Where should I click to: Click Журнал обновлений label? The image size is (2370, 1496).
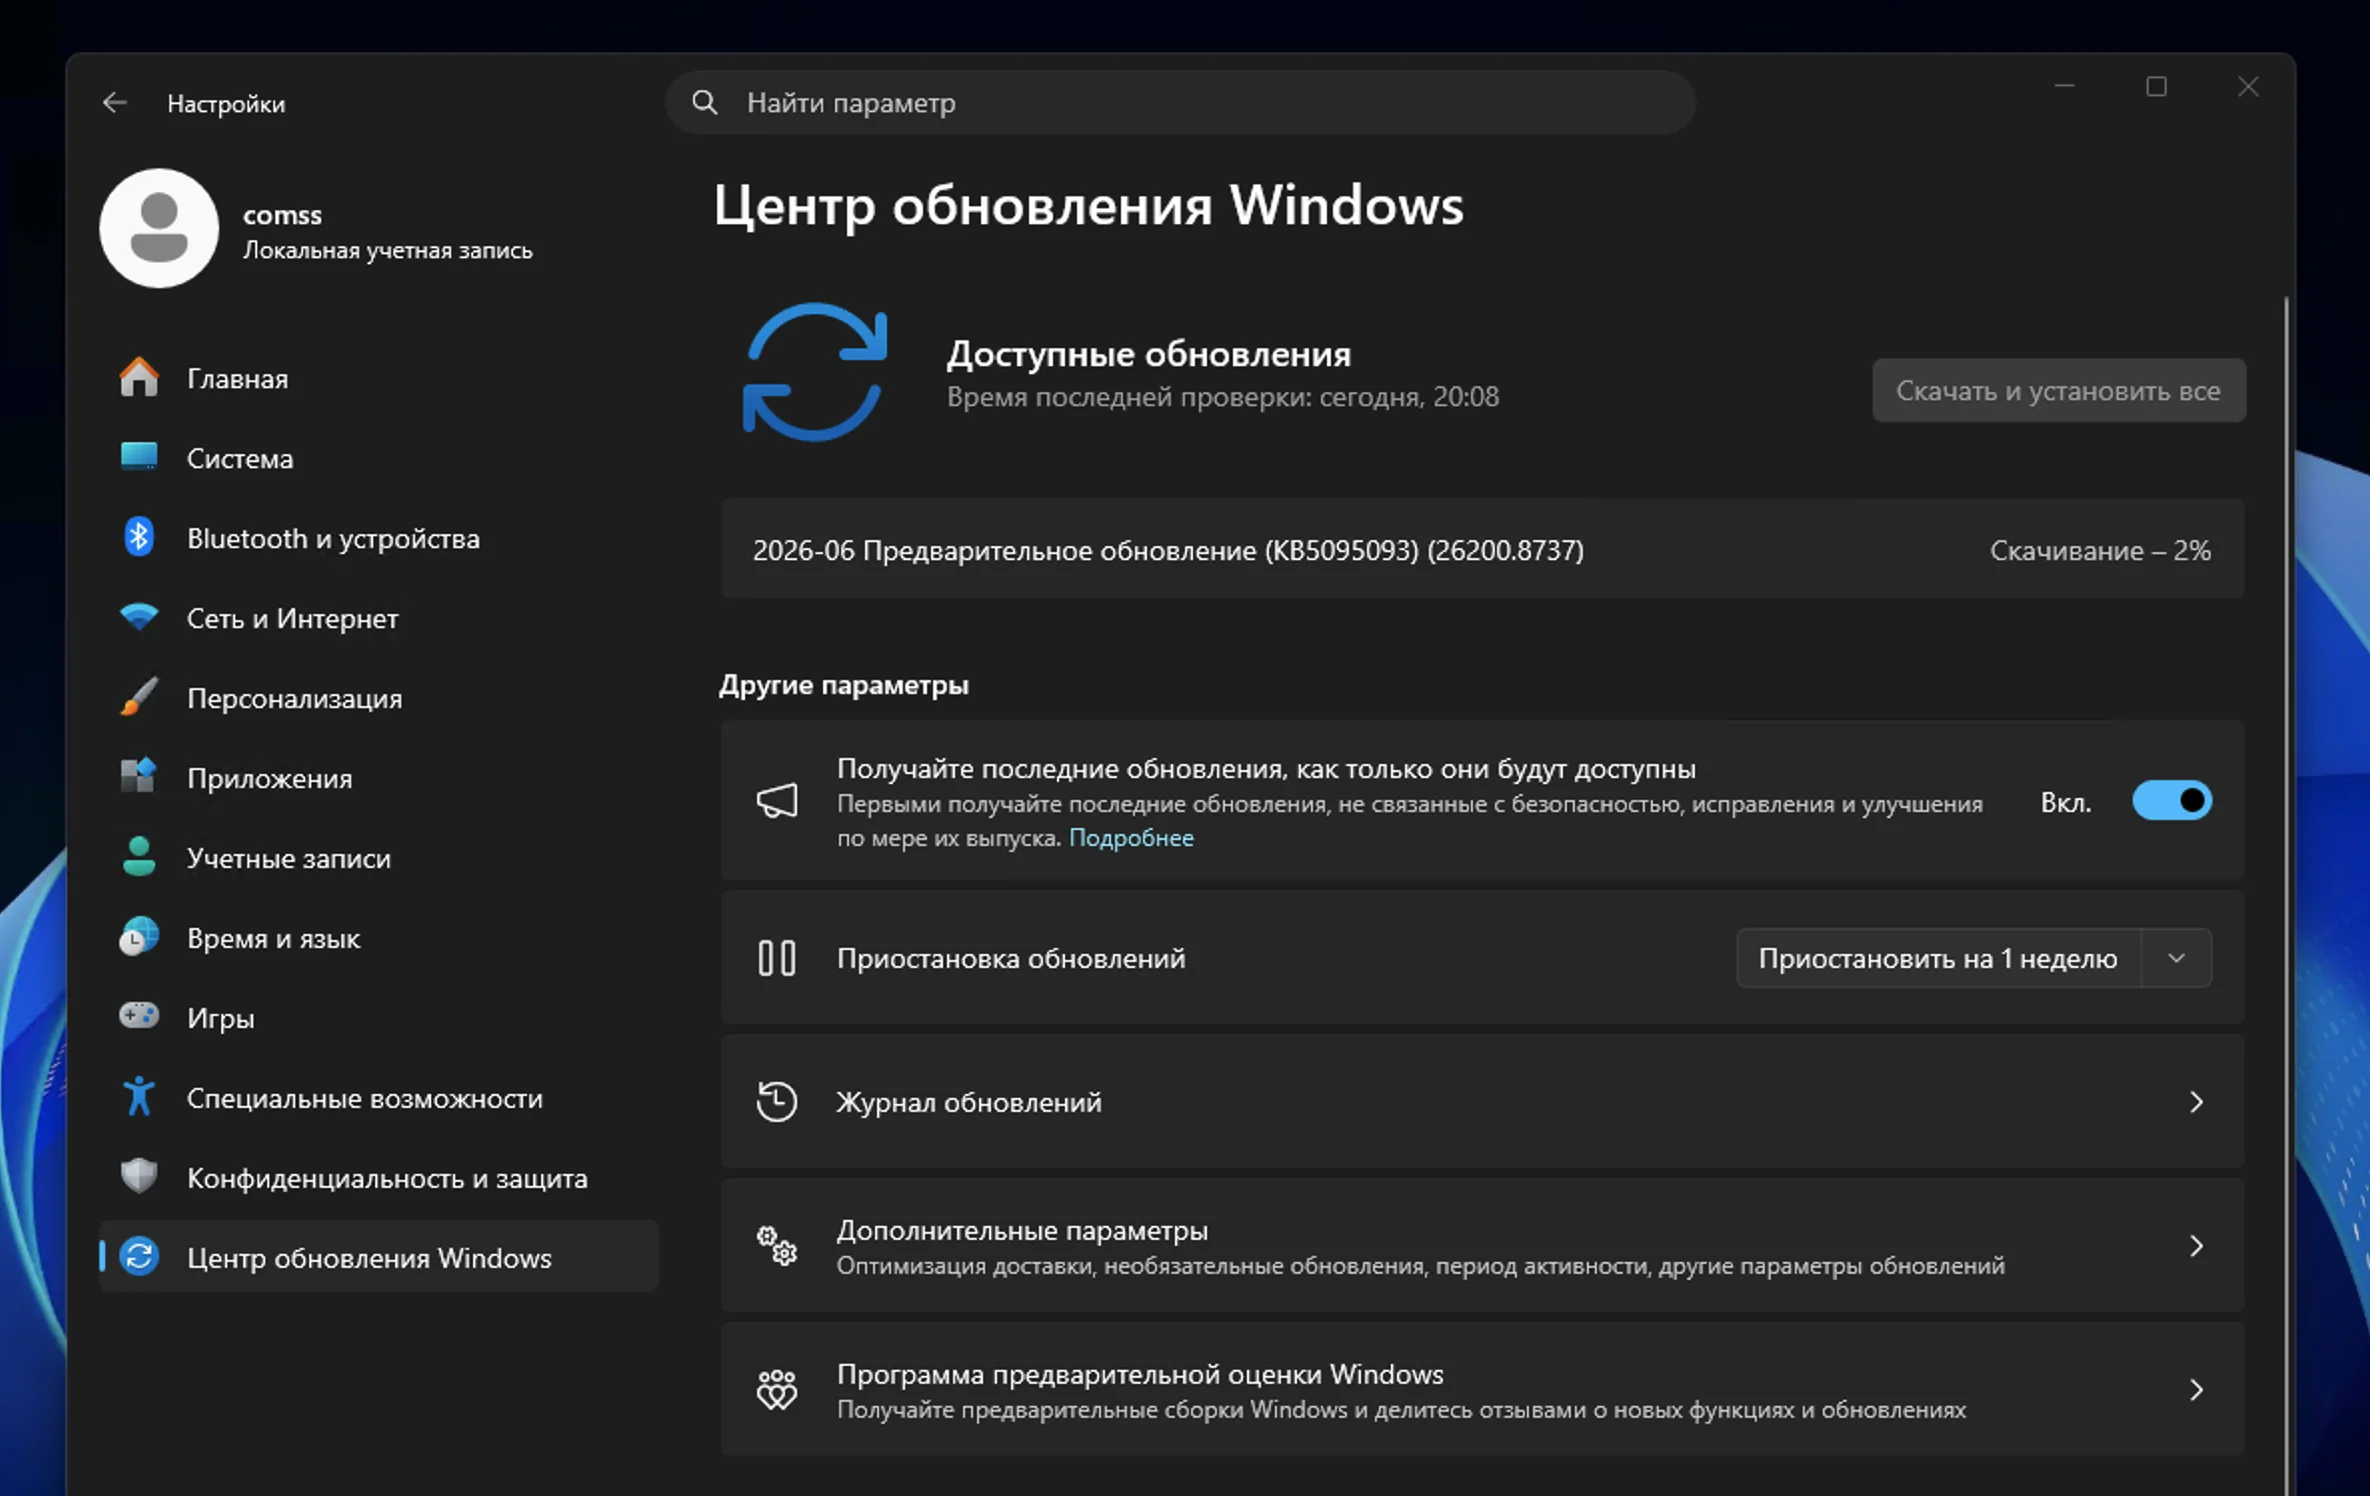tap(969, 1102)
